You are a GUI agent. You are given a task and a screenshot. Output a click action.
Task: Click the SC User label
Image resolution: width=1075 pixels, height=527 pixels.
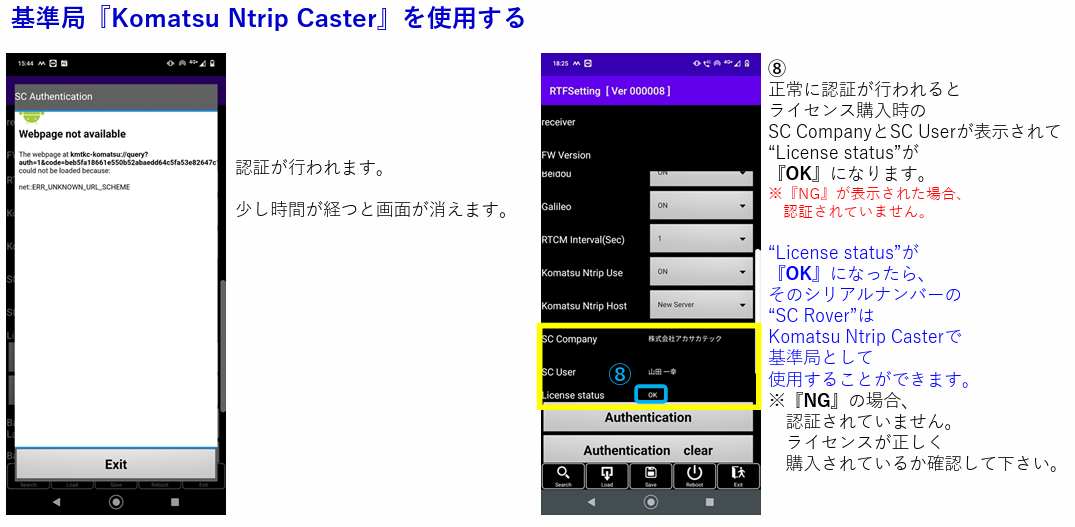point(559,372)
